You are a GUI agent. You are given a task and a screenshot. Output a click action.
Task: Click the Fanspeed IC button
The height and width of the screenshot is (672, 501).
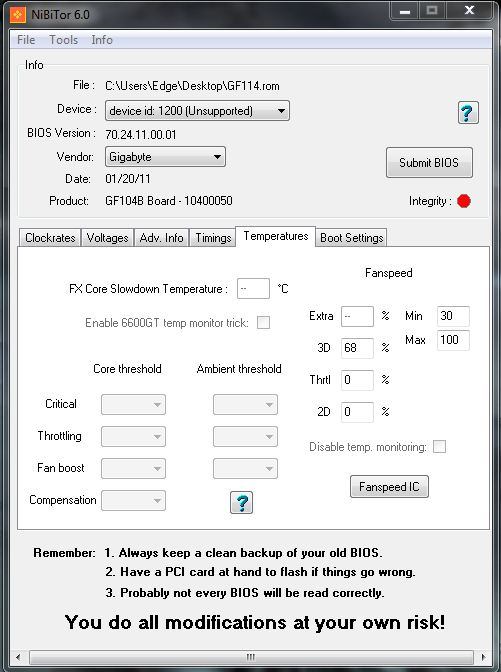coord(389,487)
